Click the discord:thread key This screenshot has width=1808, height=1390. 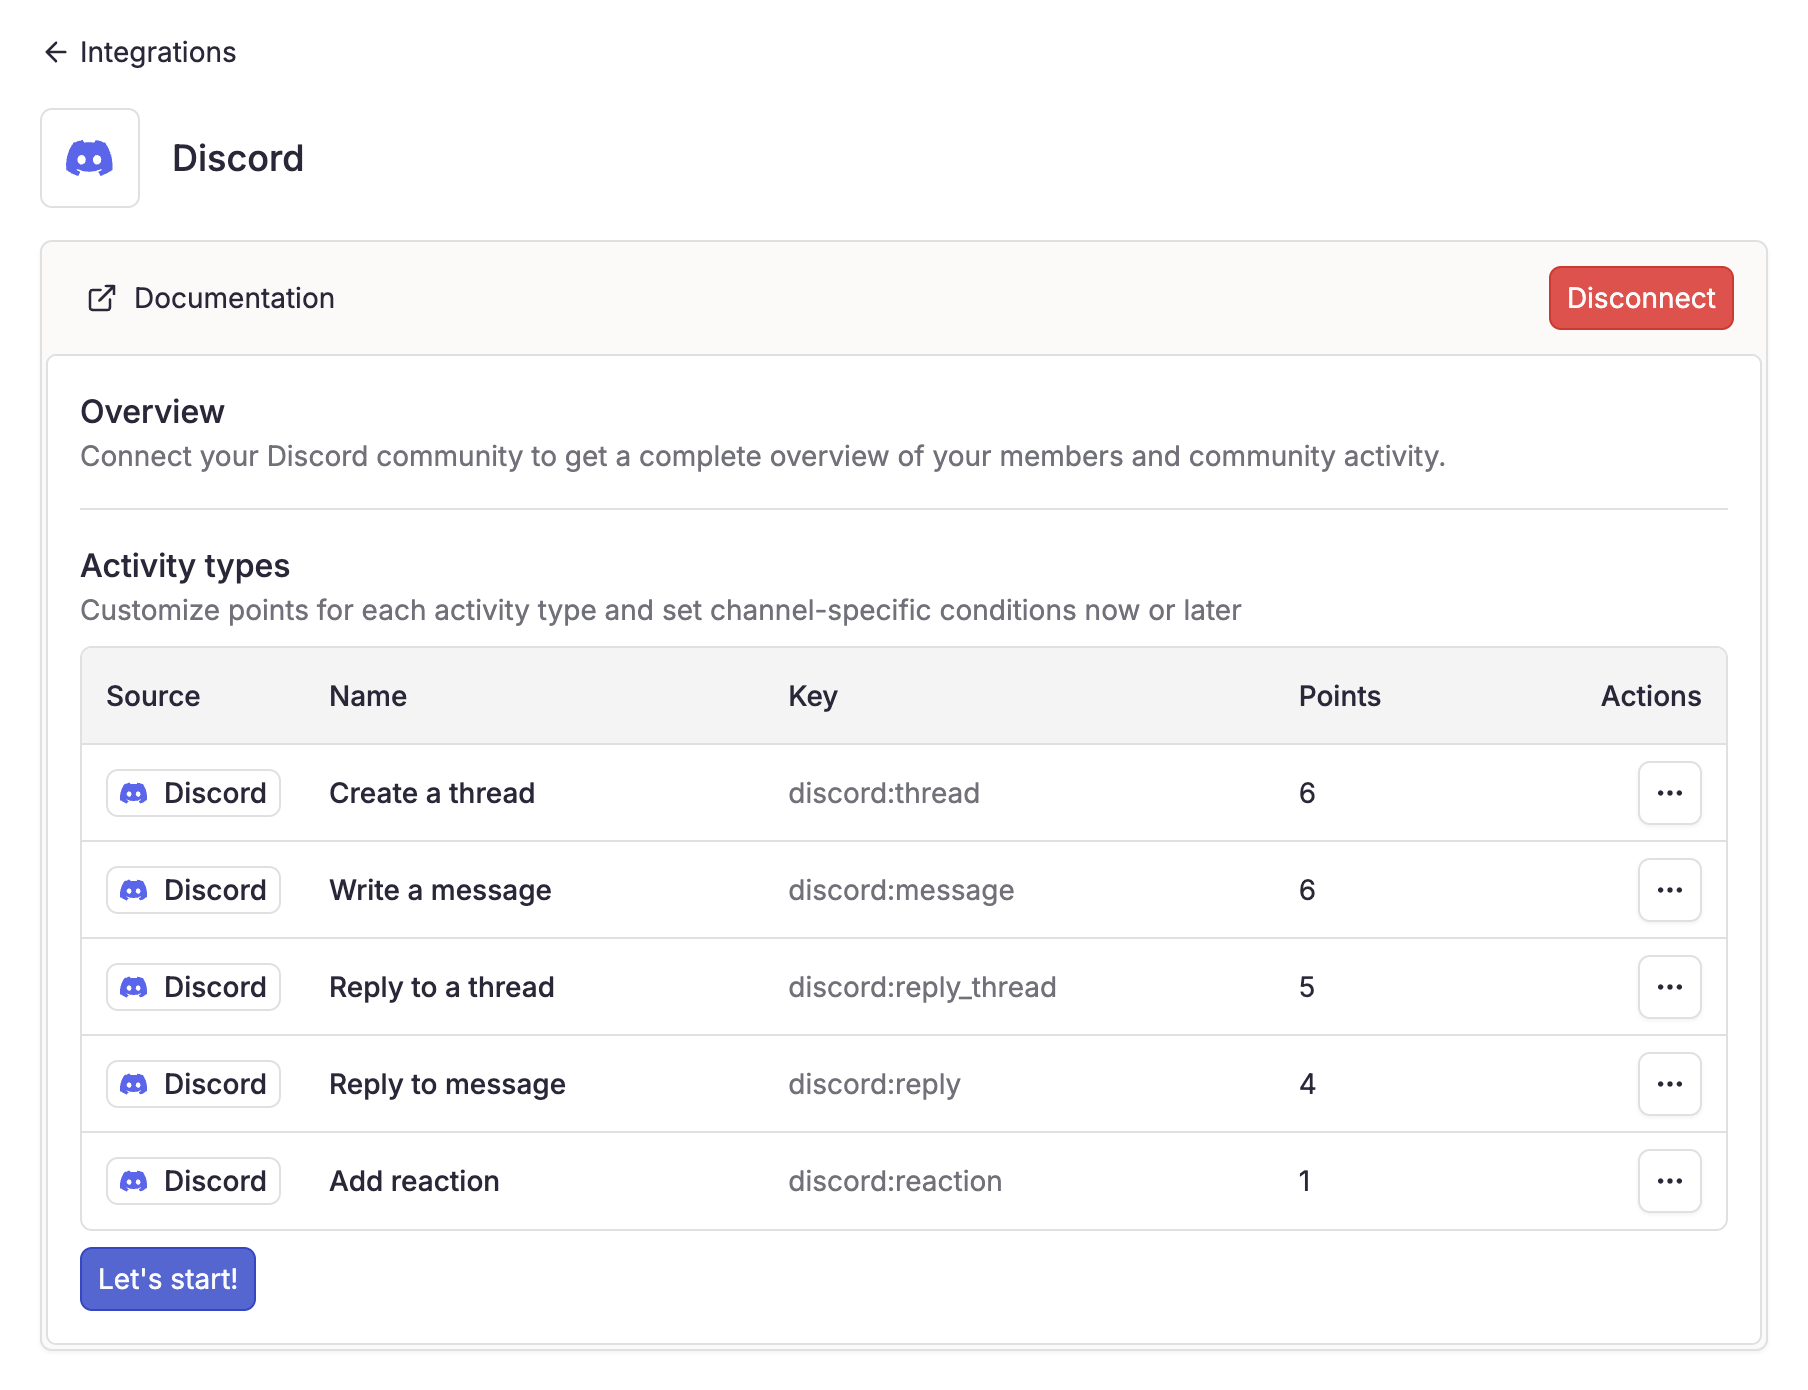pyautogui.click(x=884, y=793)
